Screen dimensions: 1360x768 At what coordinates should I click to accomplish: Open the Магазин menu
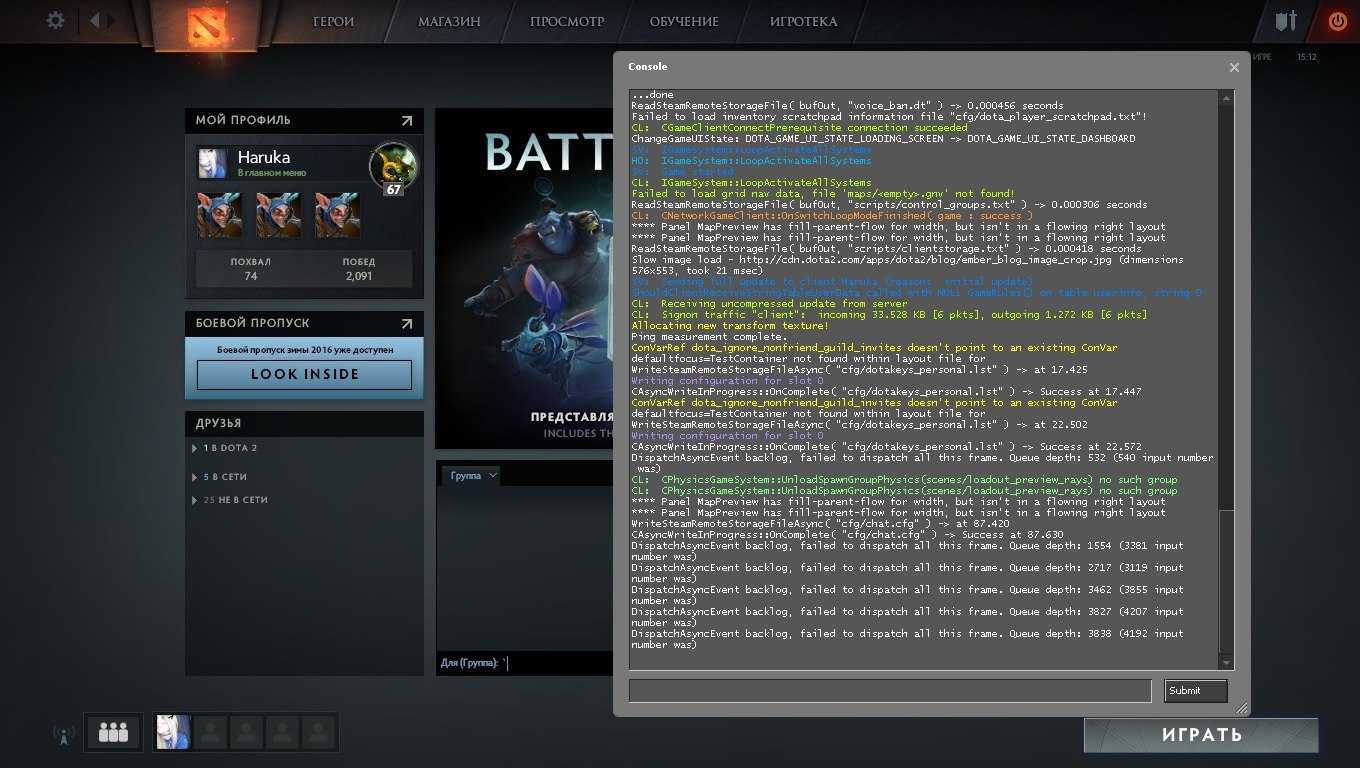[x=449, y=21]
